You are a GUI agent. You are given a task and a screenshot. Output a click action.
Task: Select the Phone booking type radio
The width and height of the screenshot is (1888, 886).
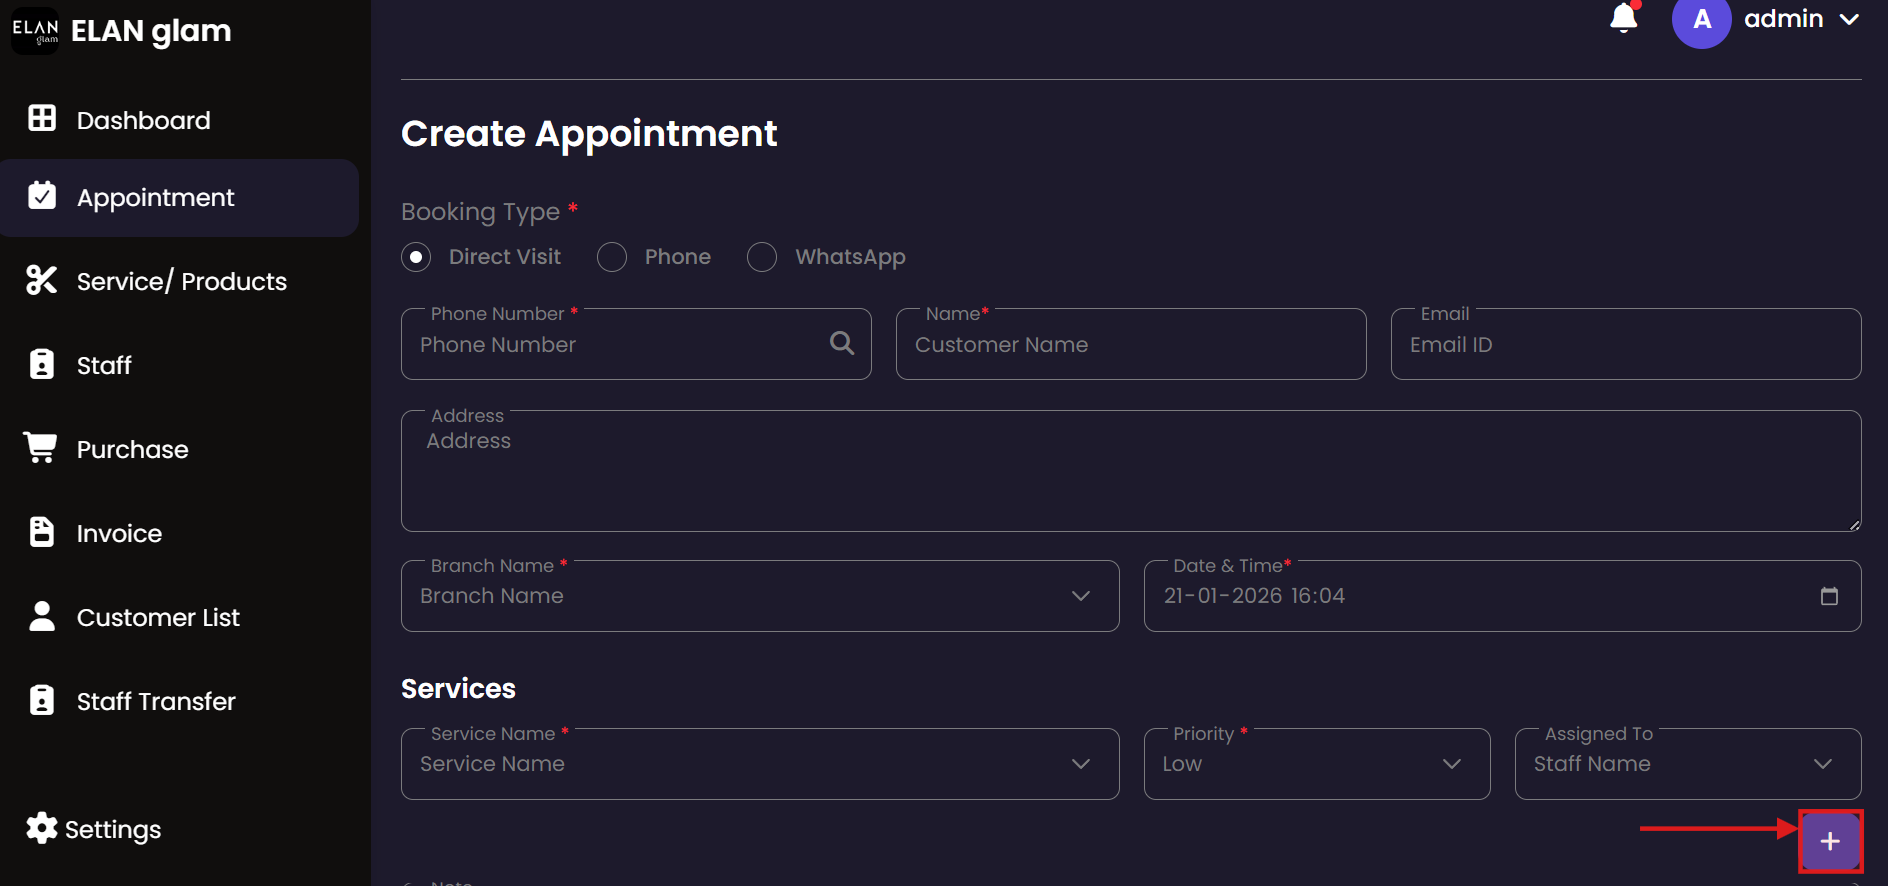612,257
